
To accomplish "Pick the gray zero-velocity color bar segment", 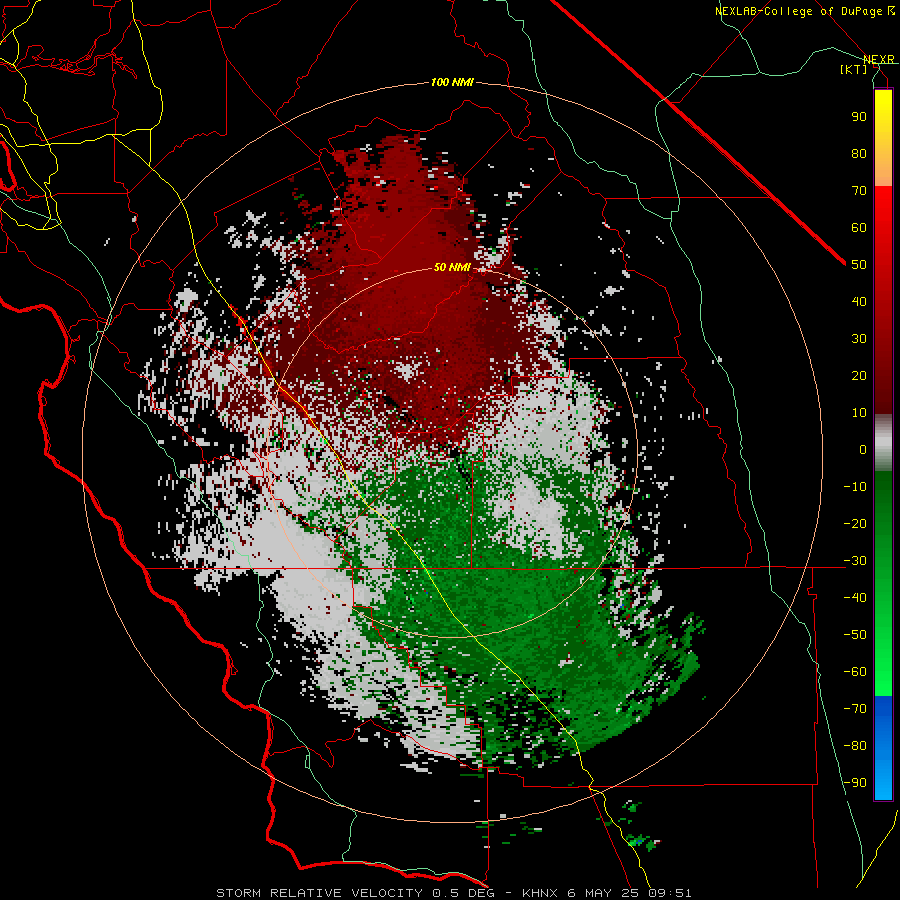I will click(883, 442).
